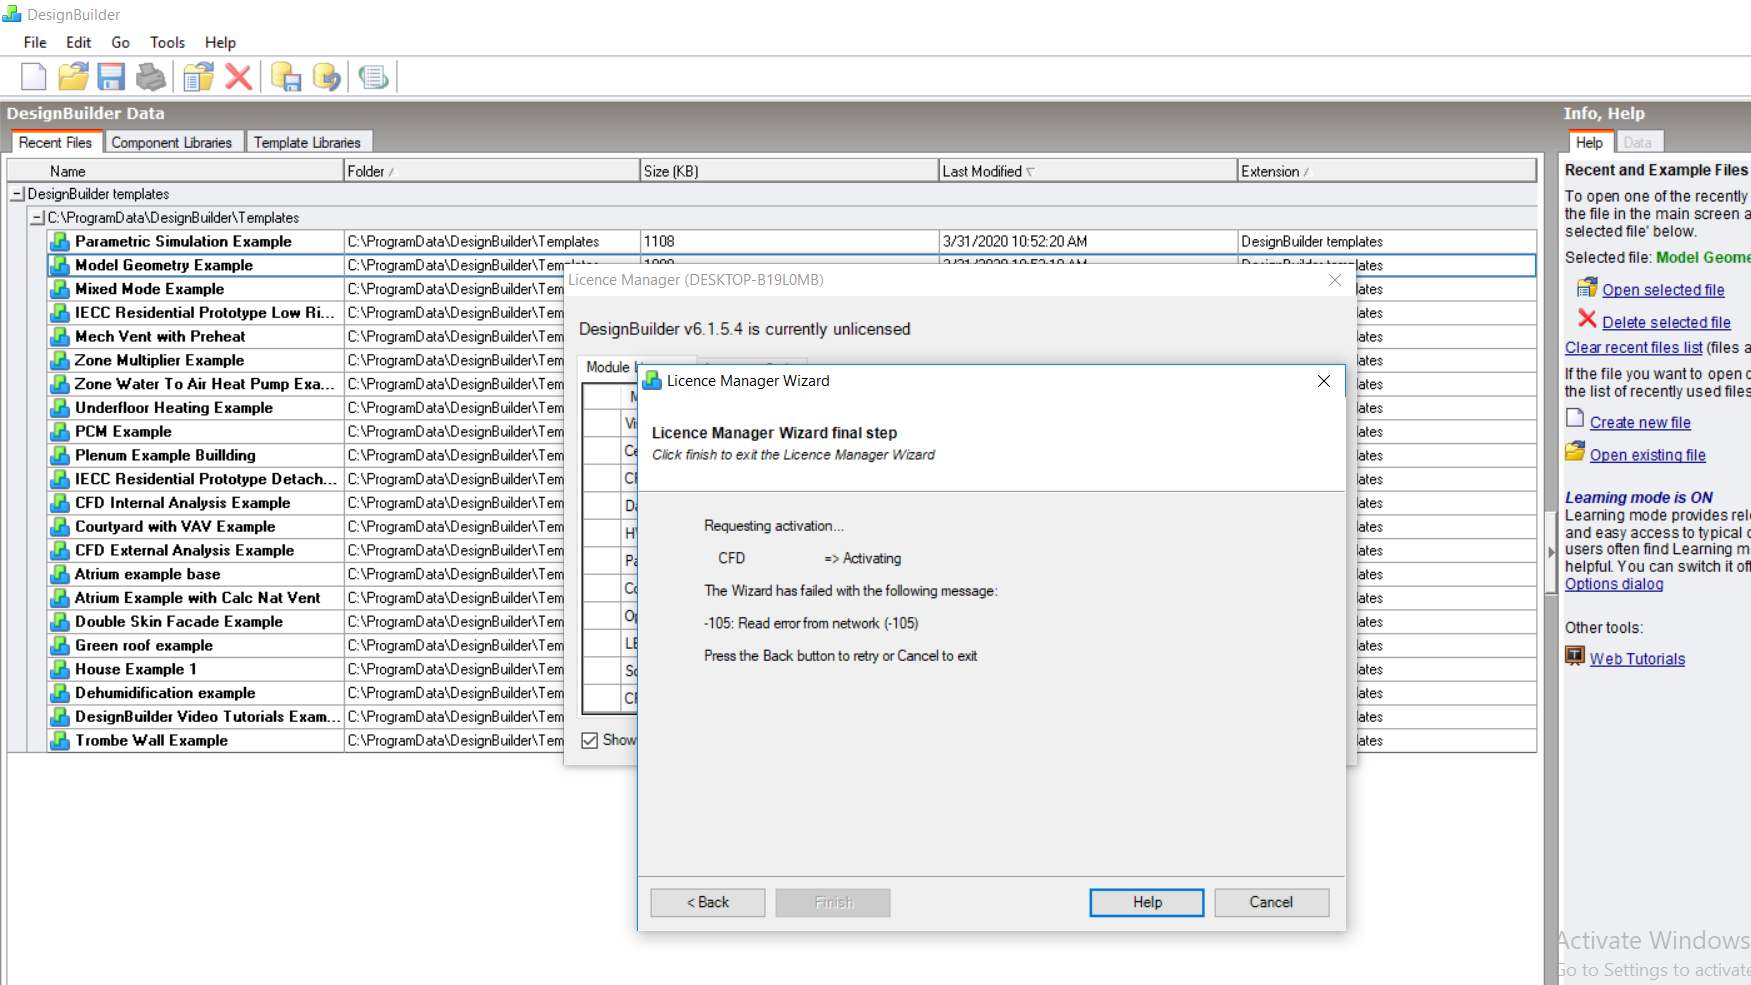Screen dimensions: 1751x985
Task: Click the red X delete toolbar icon
Action: [x=238, y=77]
